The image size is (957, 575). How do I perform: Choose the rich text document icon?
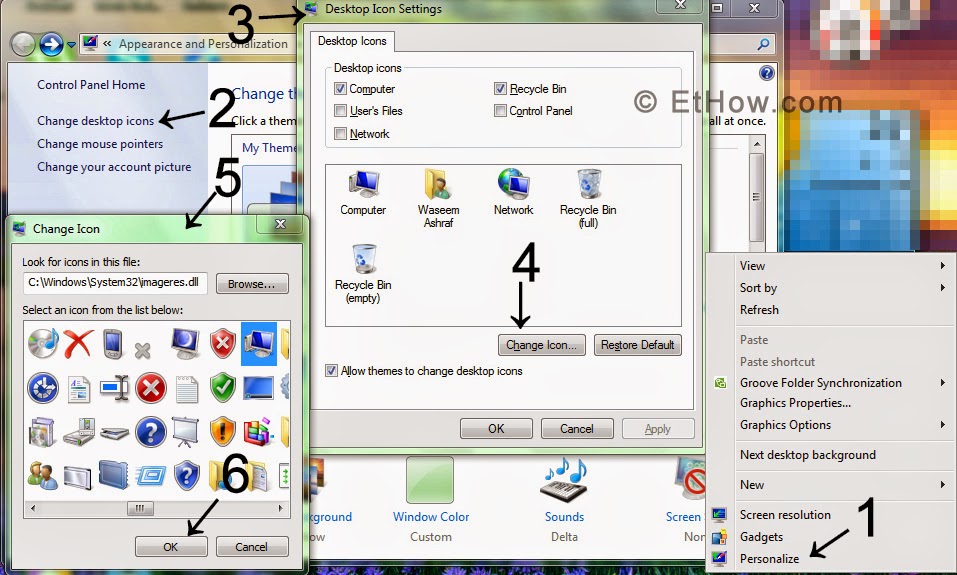tap(79, 389)
